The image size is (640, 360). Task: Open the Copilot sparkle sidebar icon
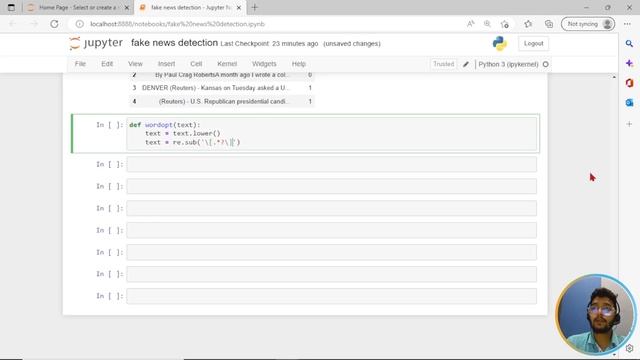click(x=629, y=63)
